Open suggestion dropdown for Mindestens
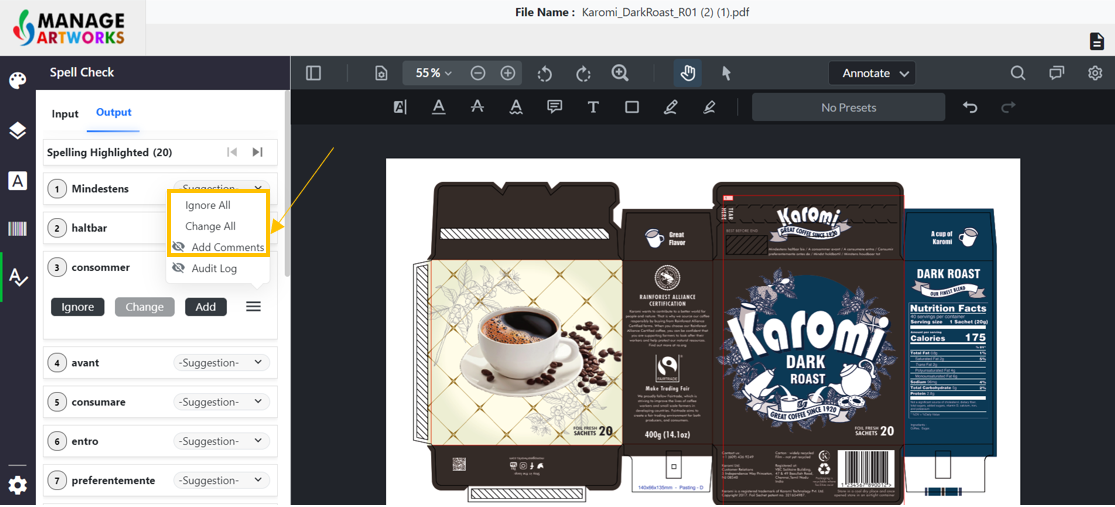 [222, 186]
